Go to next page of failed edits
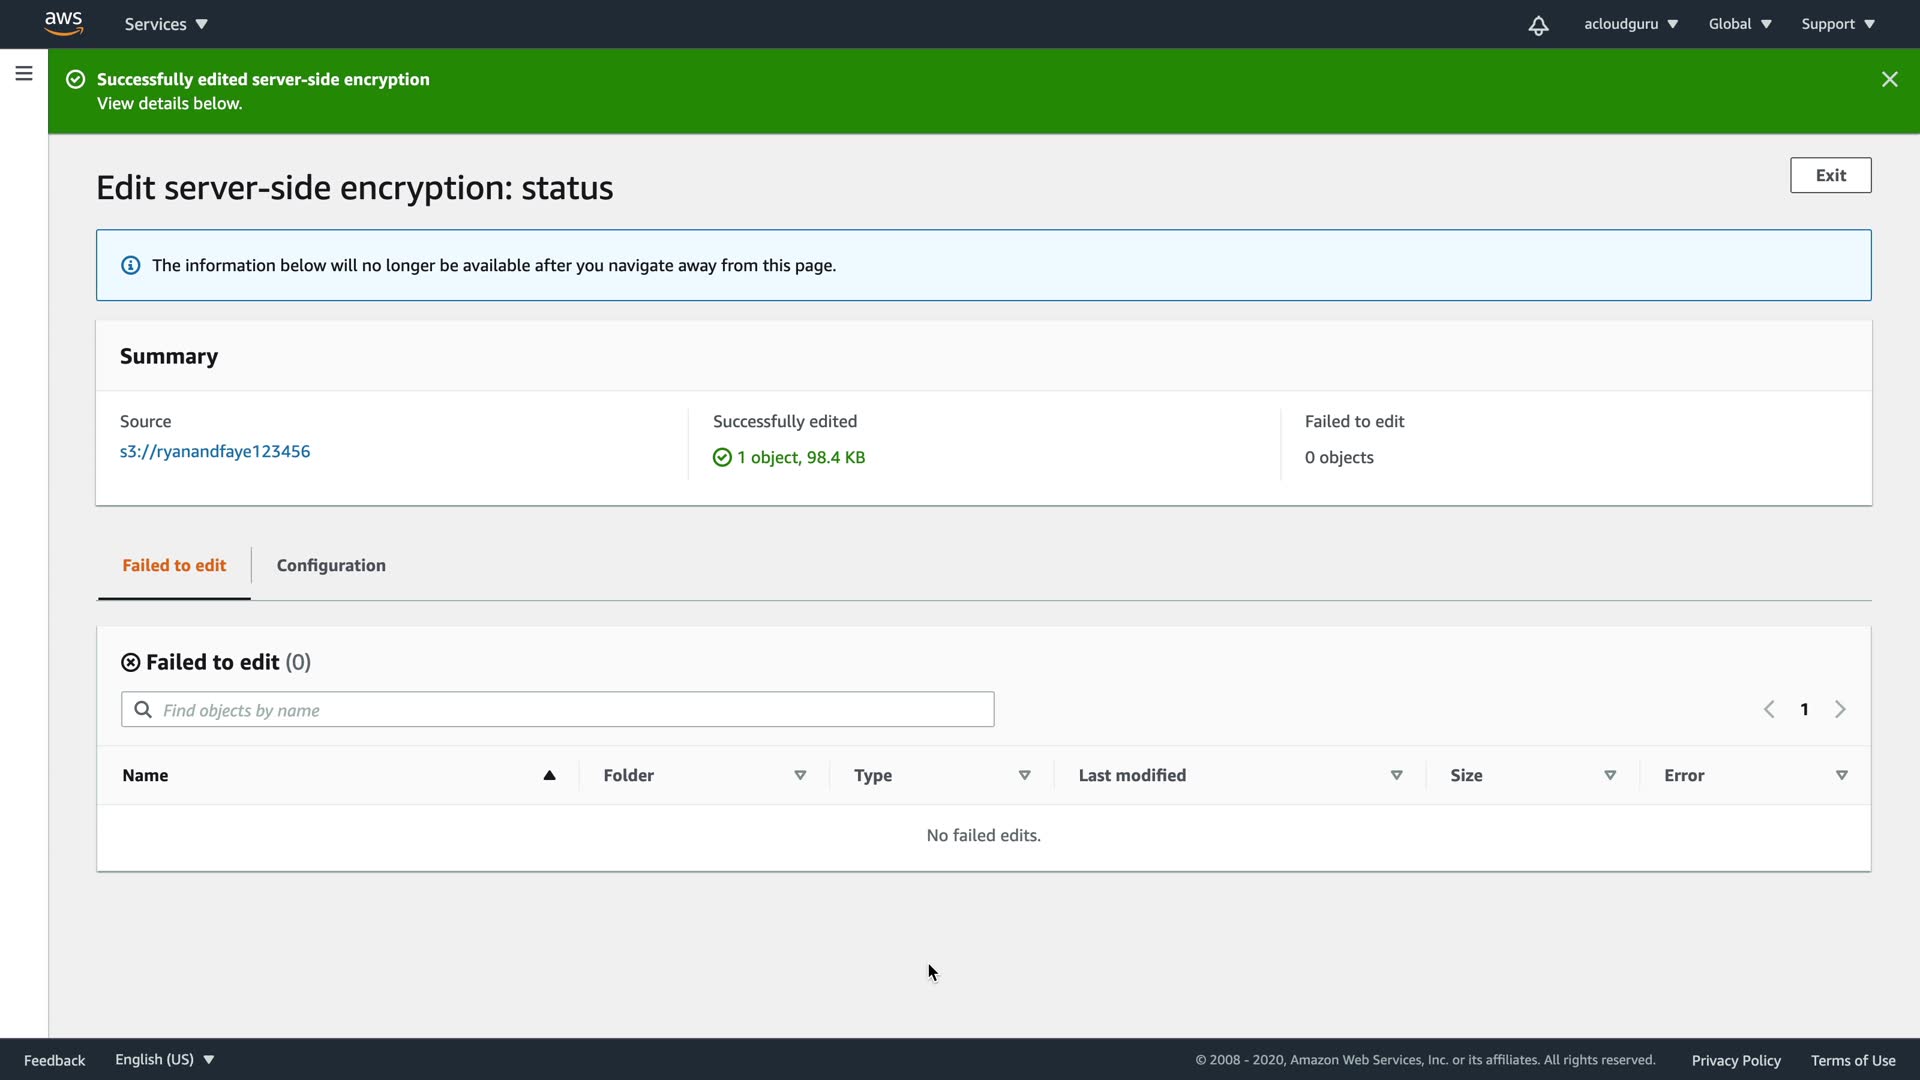This screenshot has width=1920, height=1080. (x=1840, y=709)
